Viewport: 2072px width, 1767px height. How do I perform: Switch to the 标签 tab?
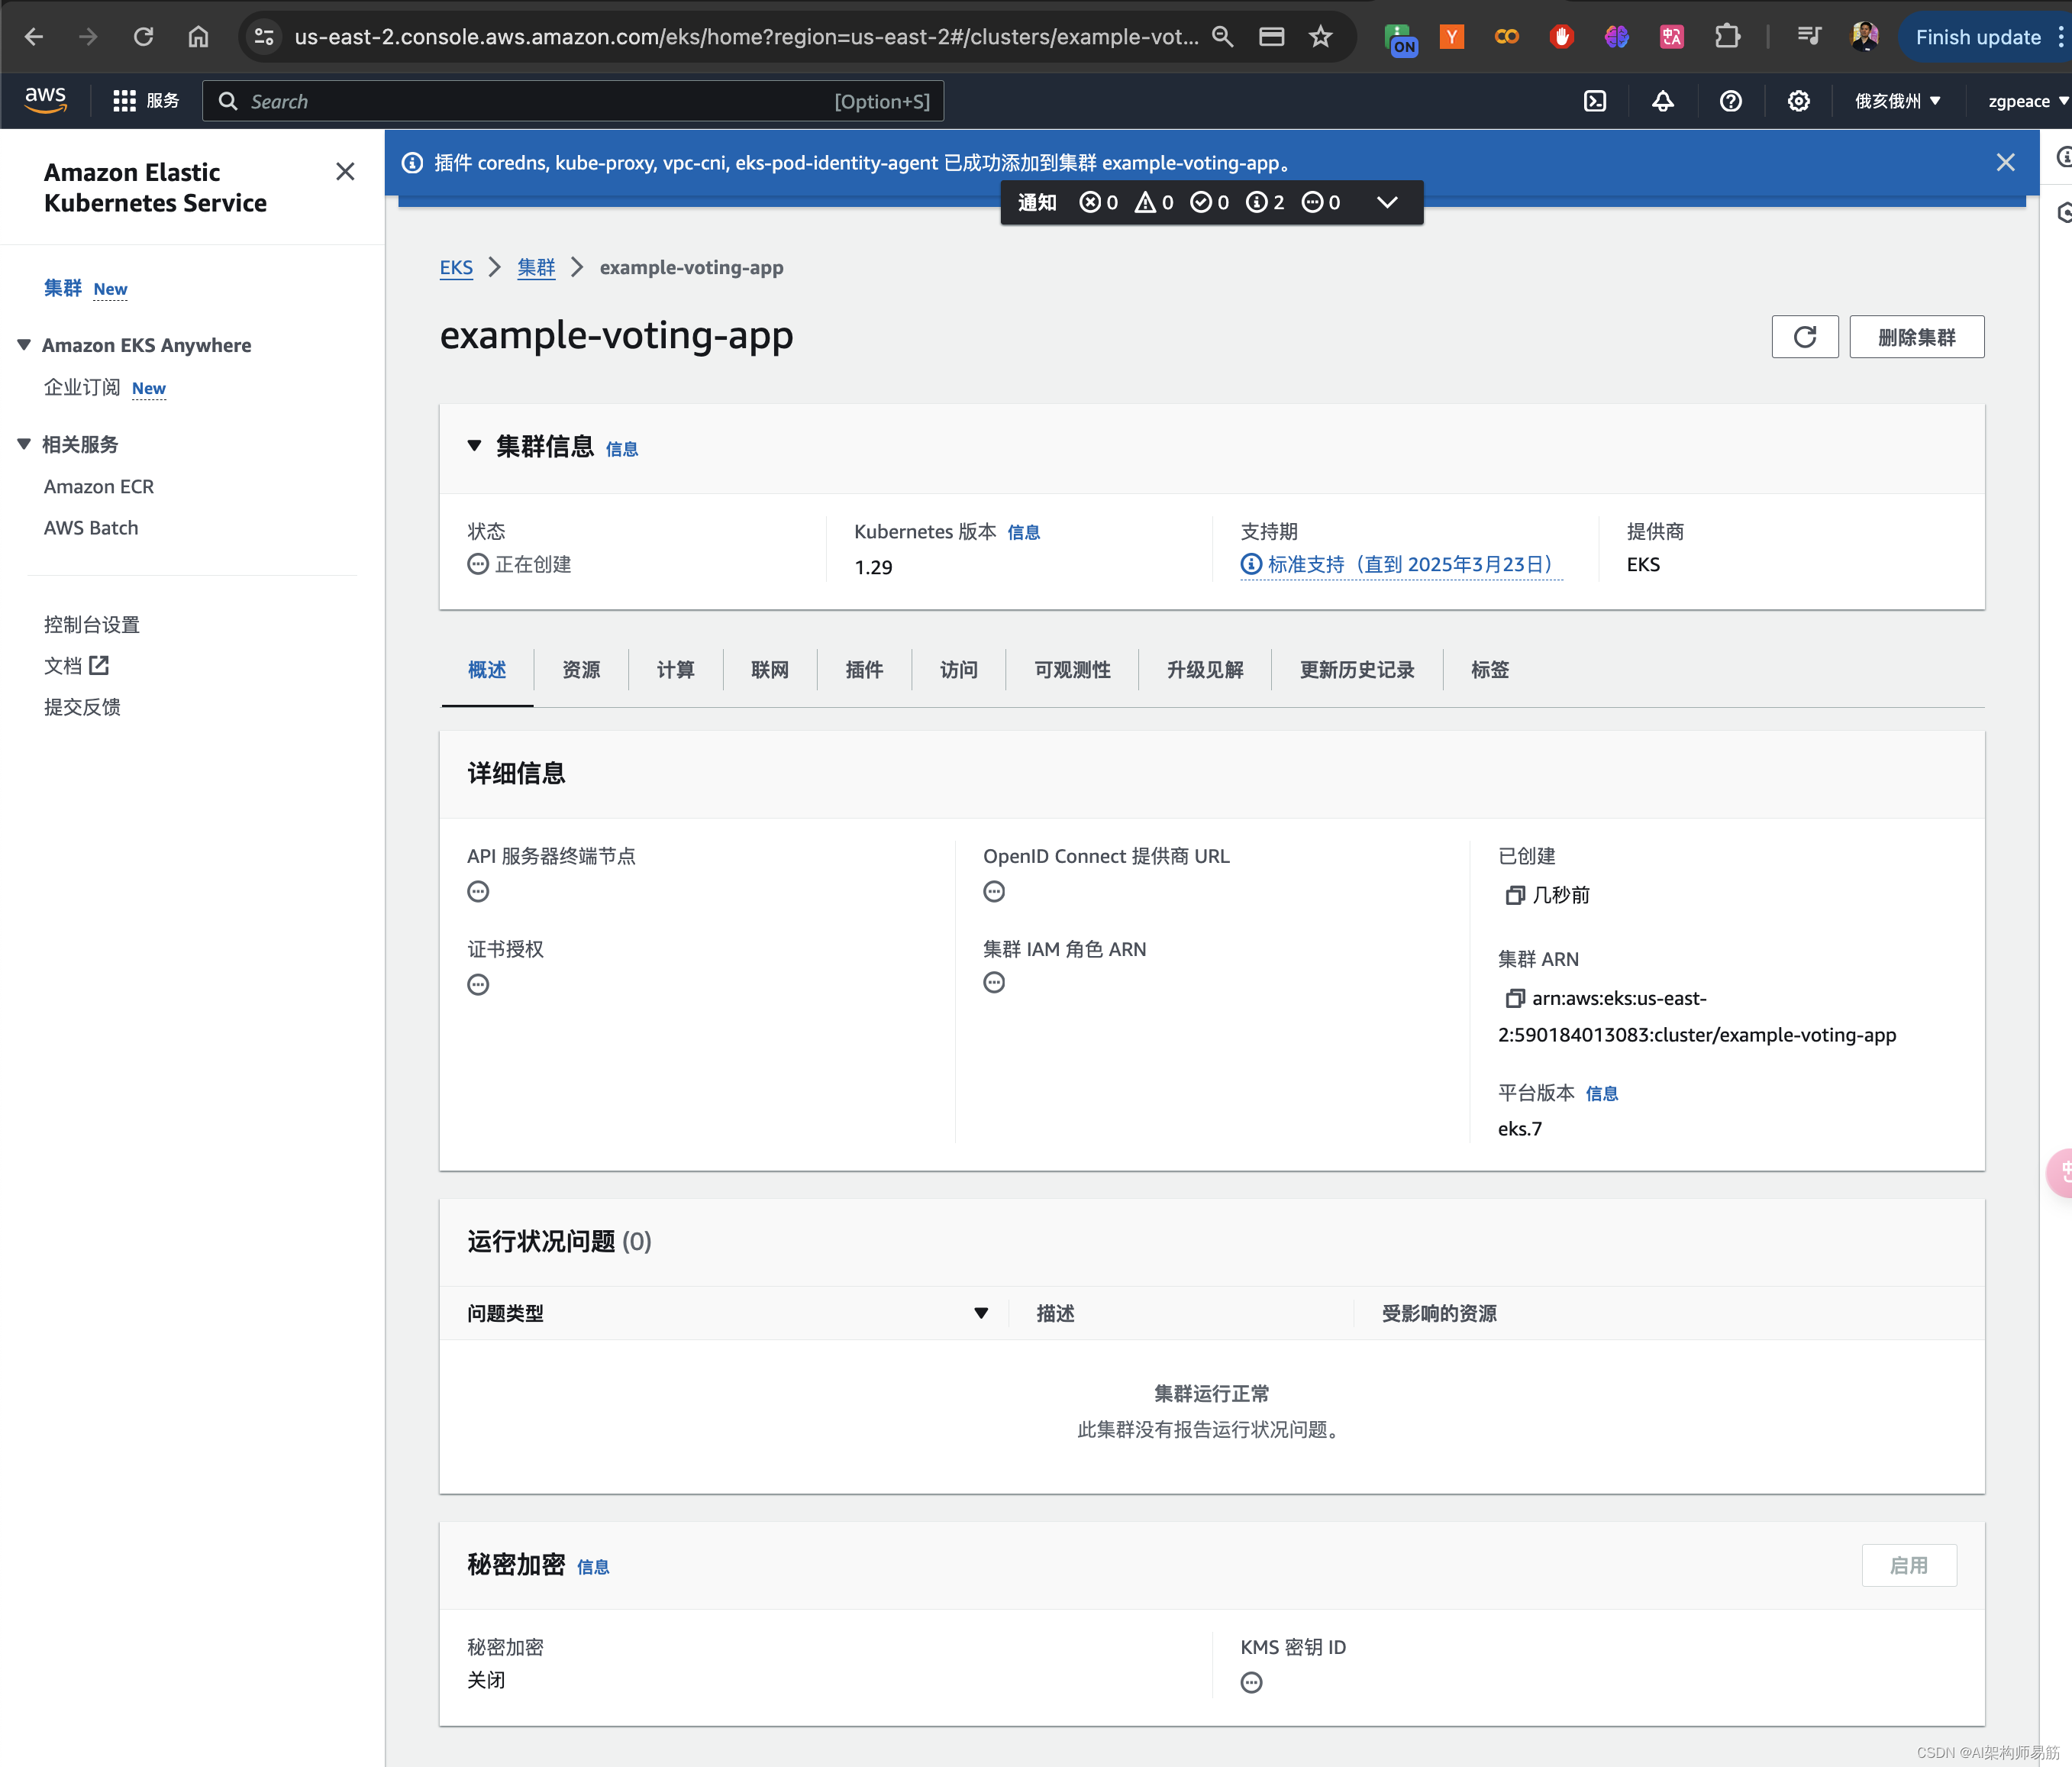[x=1490, y=670]
